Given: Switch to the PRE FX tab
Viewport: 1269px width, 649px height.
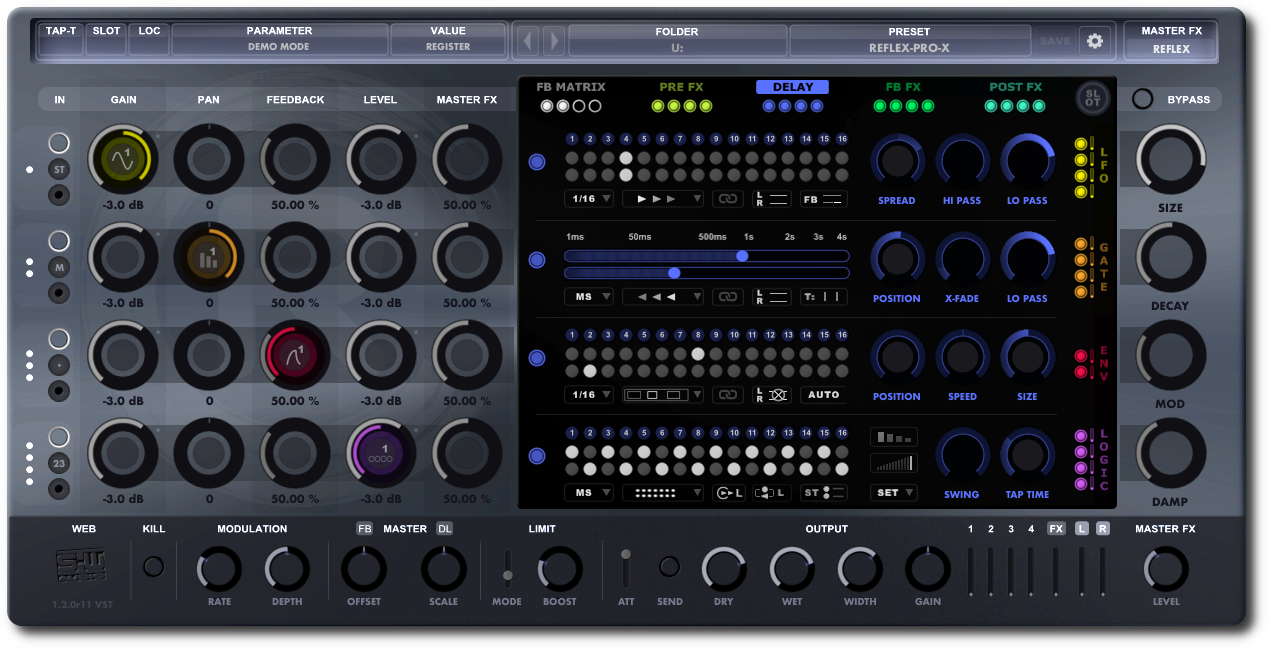Looking at the screenshot, I should click(681, 87).
